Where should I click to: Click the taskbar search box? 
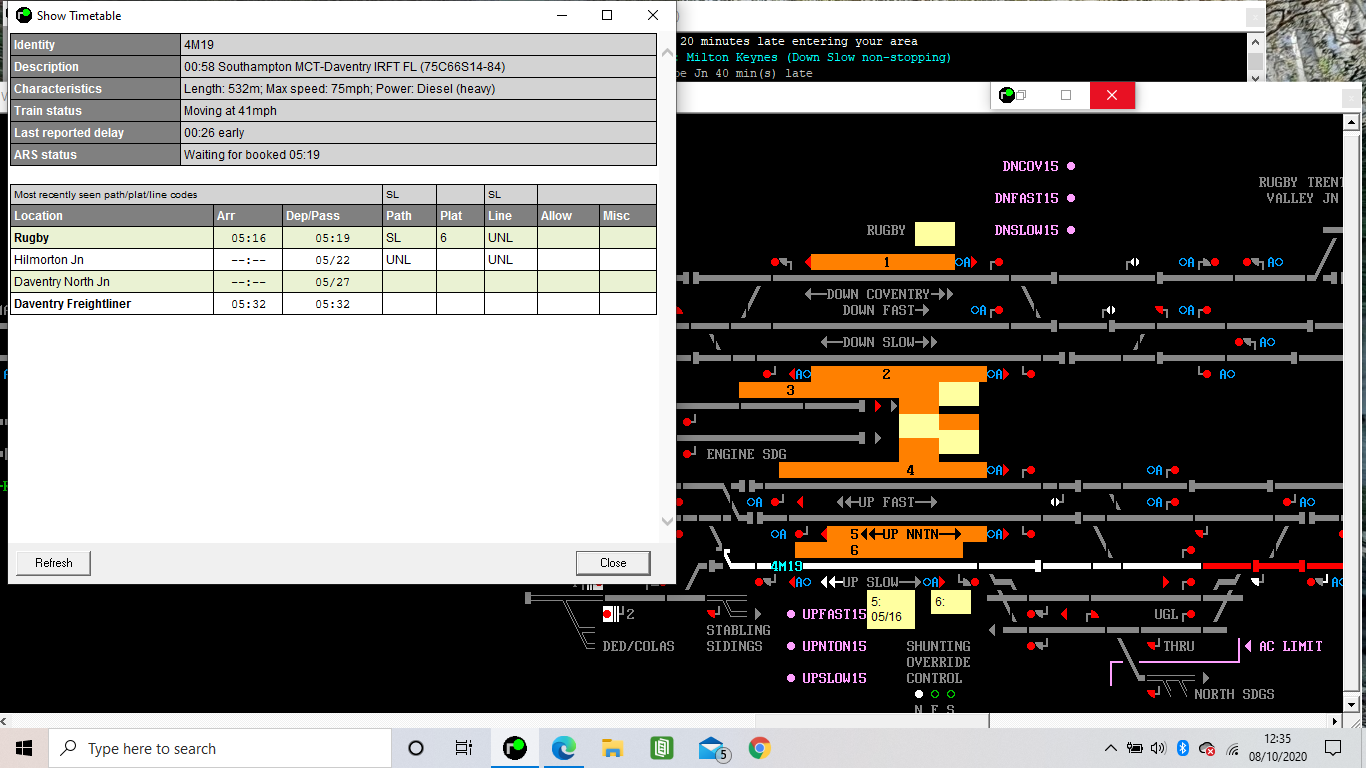coord(220,748)
